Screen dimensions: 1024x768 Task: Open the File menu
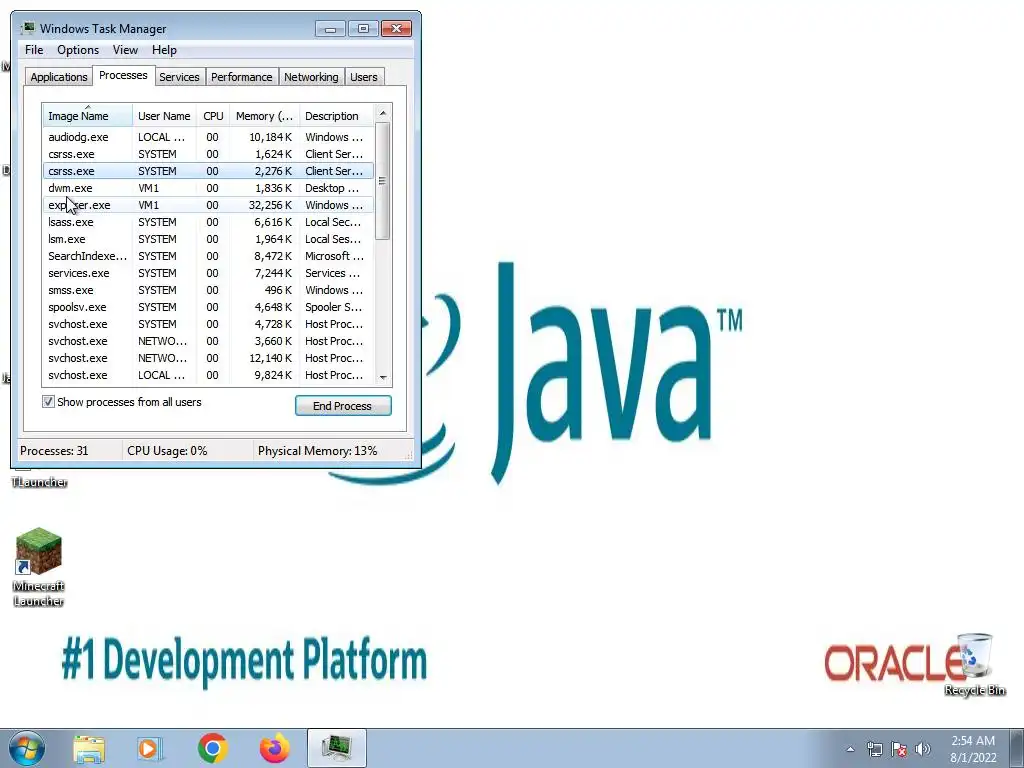[34, 50]
